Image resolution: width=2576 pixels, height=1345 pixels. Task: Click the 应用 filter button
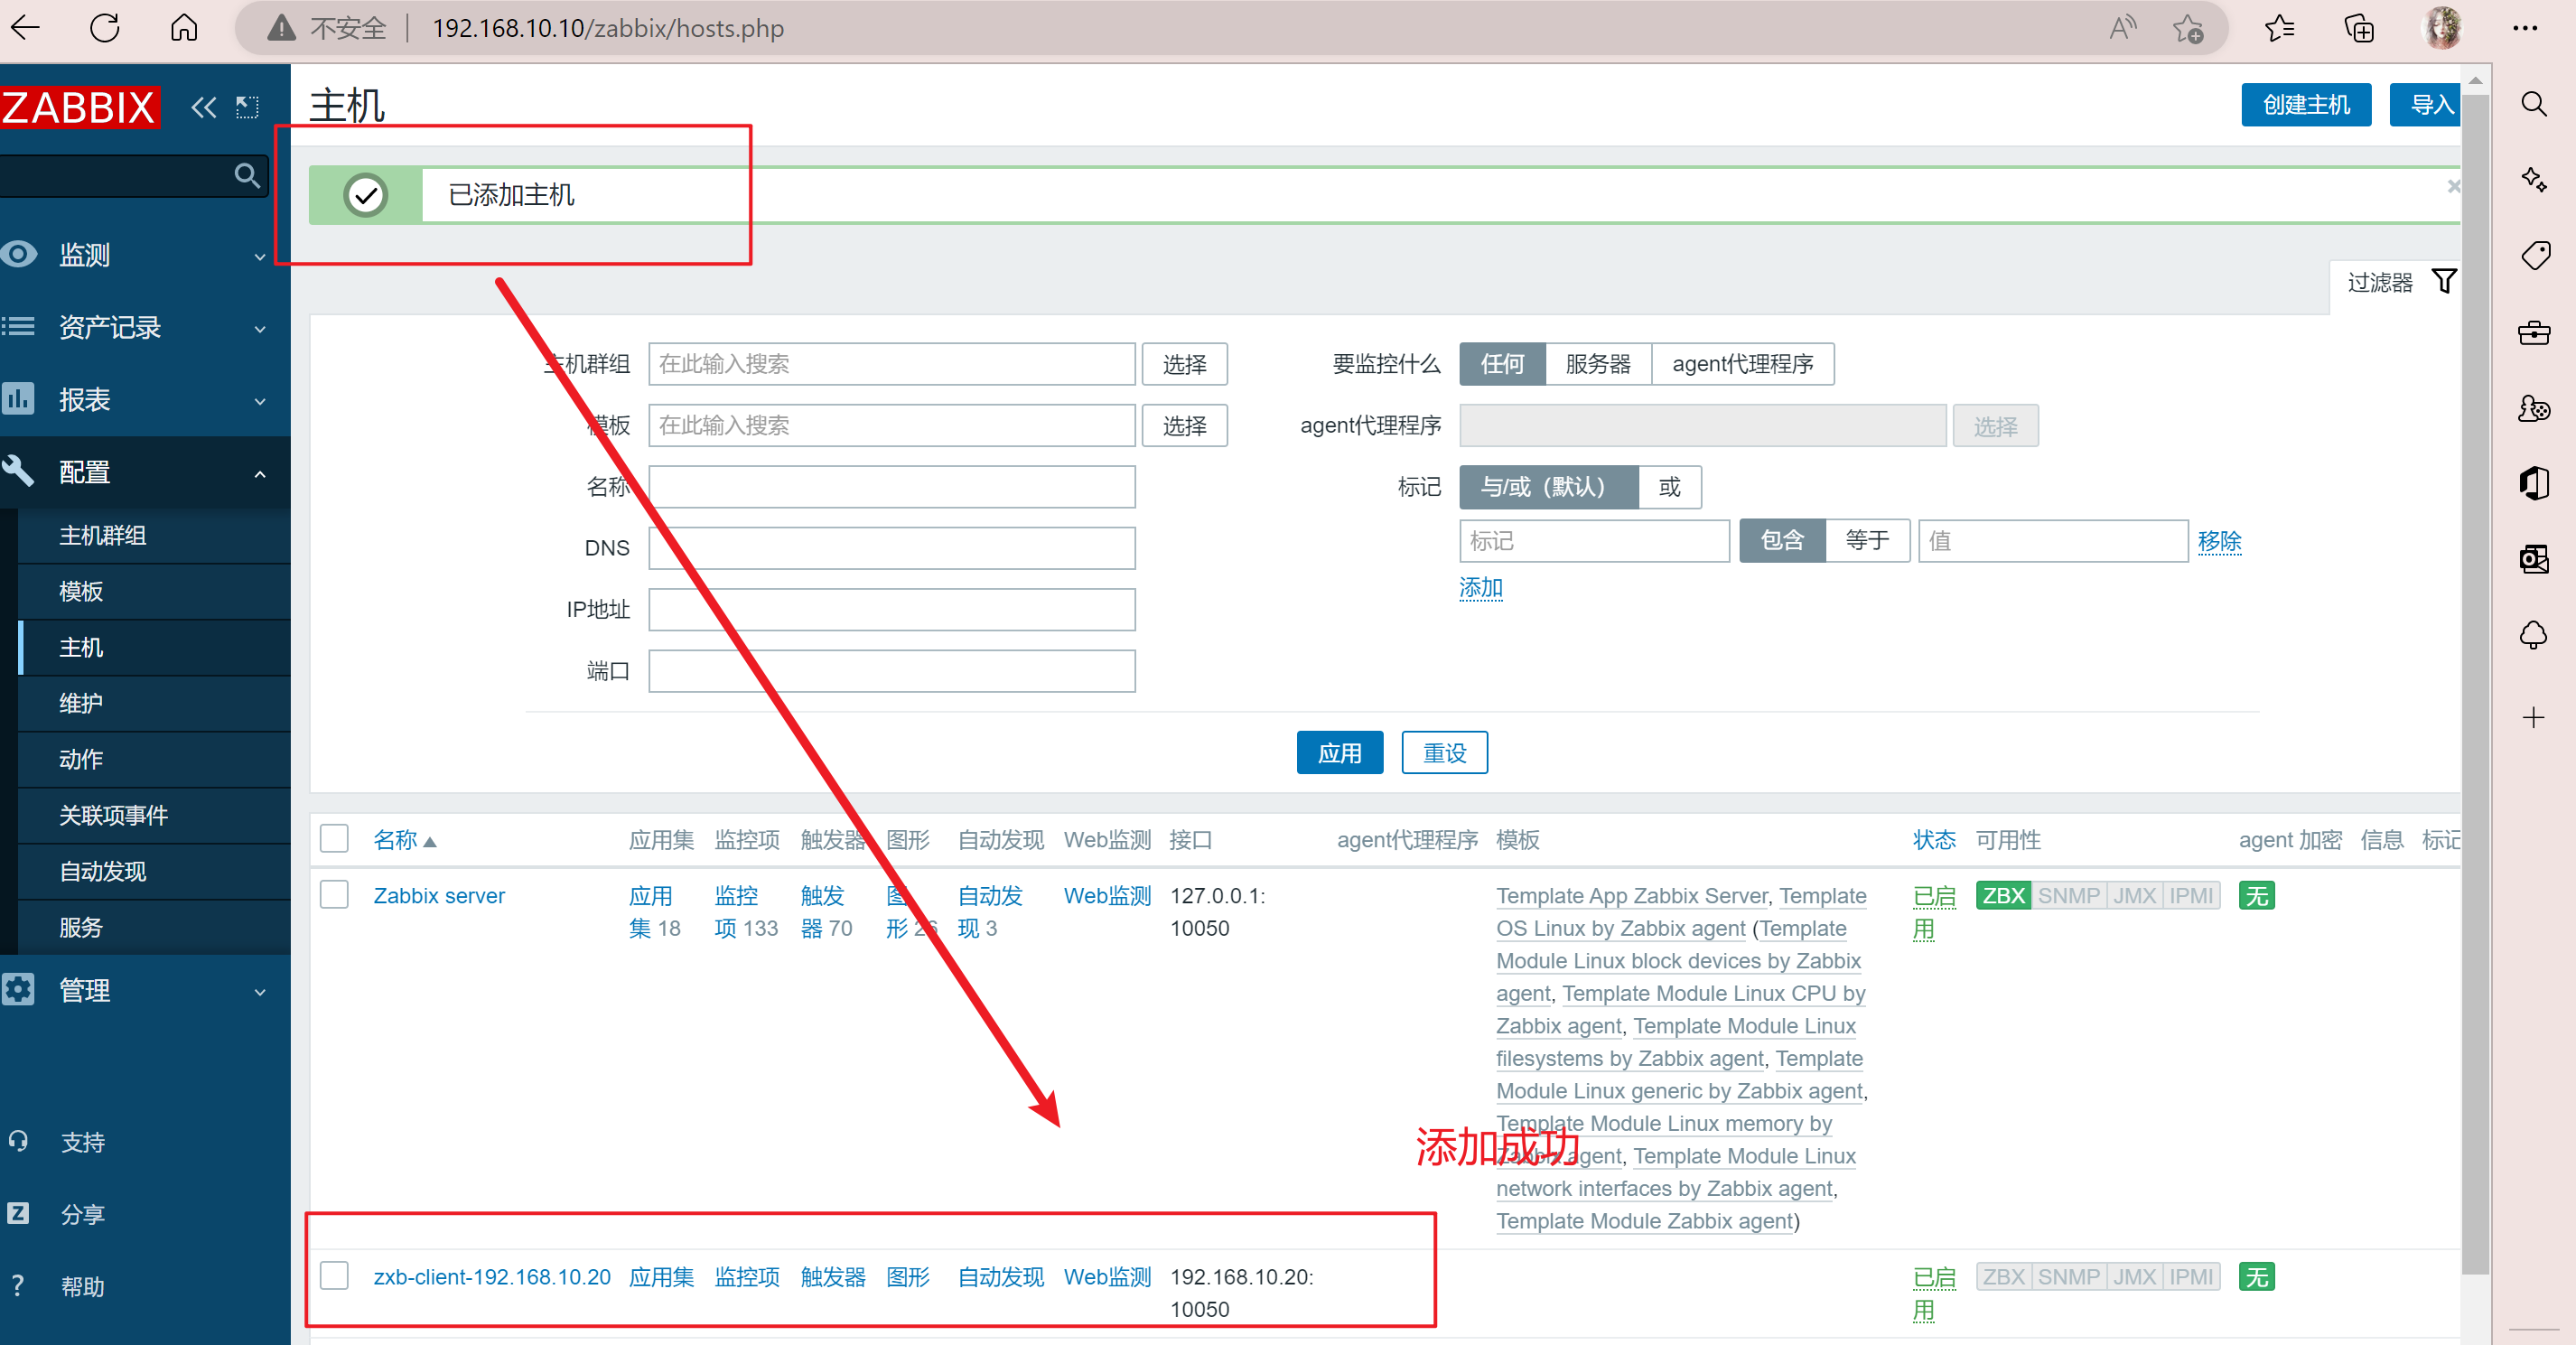(x=1340, y=753)
